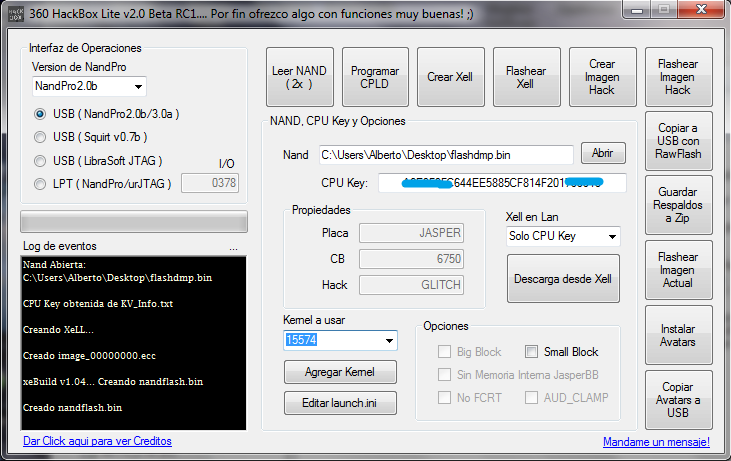Viewport: 731px width, 461px height.
Task: Click 'Creando XeLL...' log line
Action: point(58,330)
